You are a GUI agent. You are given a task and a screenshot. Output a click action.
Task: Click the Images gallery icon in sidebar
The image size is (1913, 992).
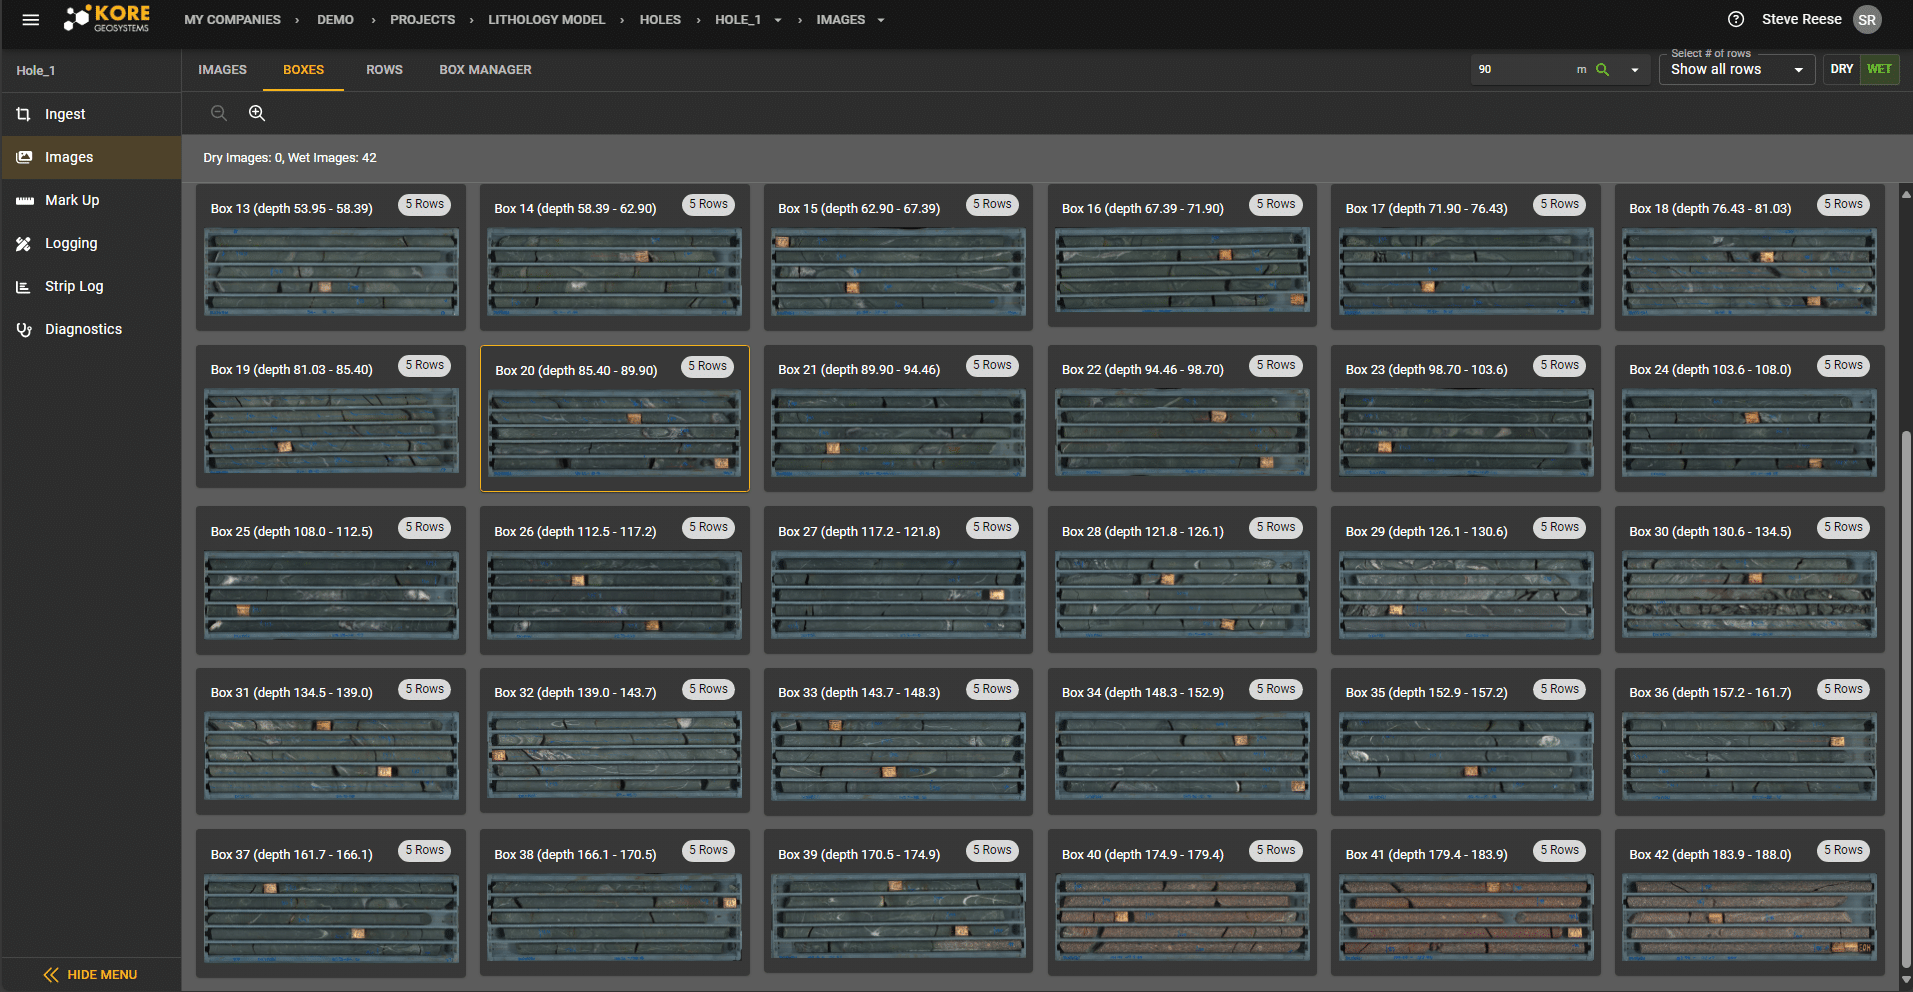(24, 158)
